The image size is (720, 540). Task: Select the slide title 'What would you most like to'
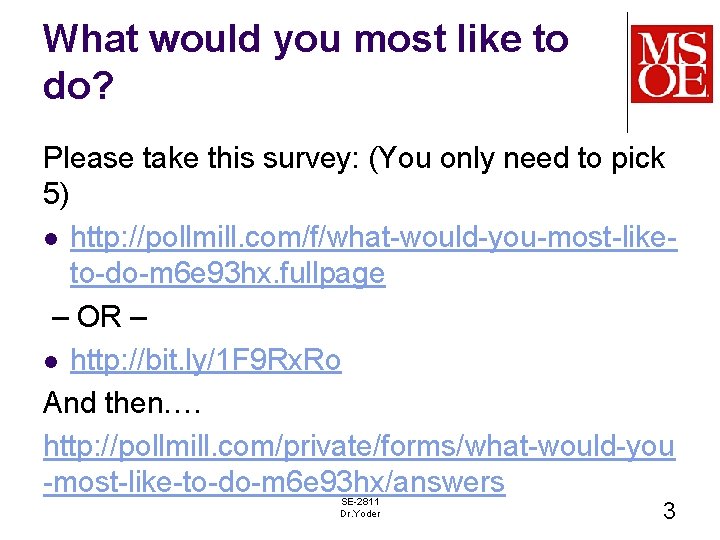pyautogui.click(x=306, y=40)
